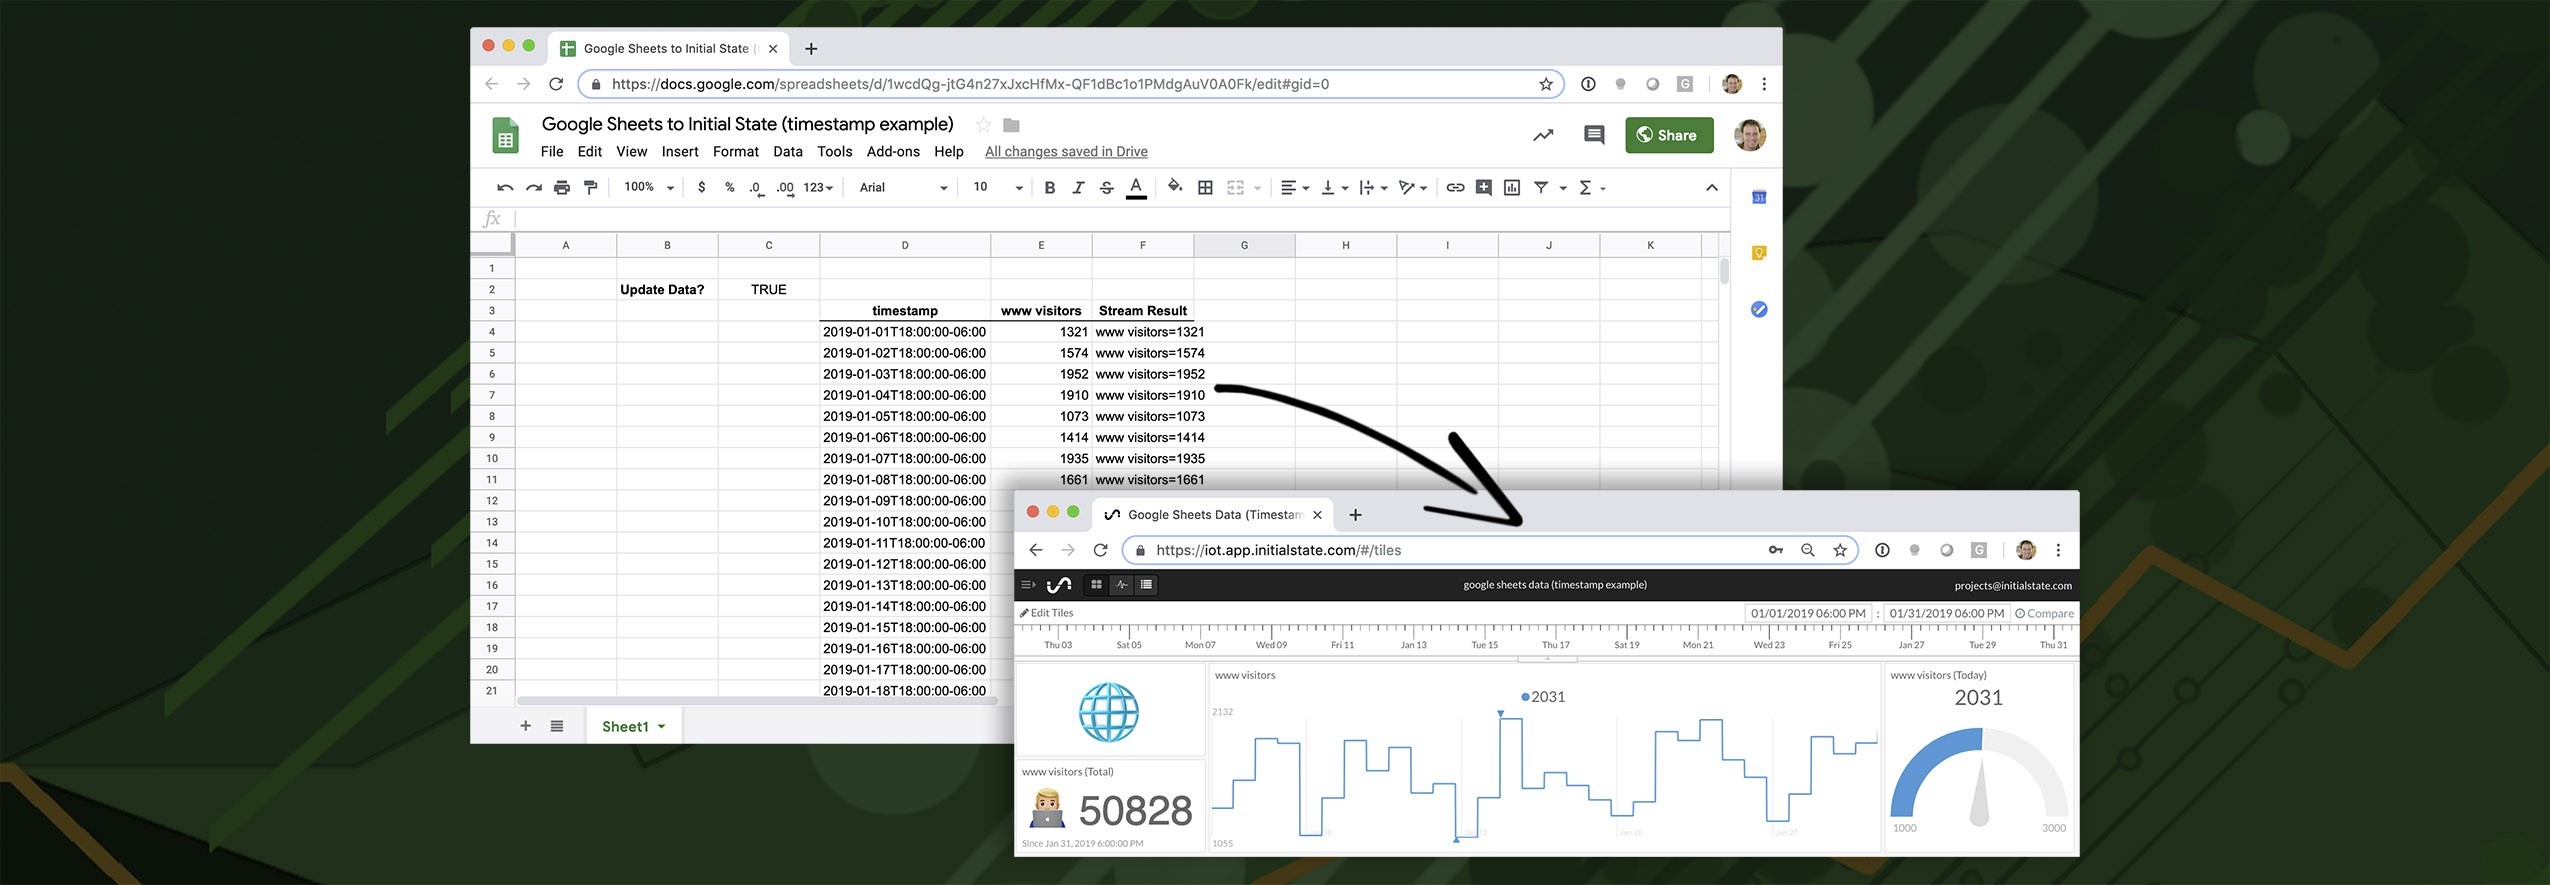
Task: Open the fill color picker
Action: pyautogui.click(x=1175, y=187)
